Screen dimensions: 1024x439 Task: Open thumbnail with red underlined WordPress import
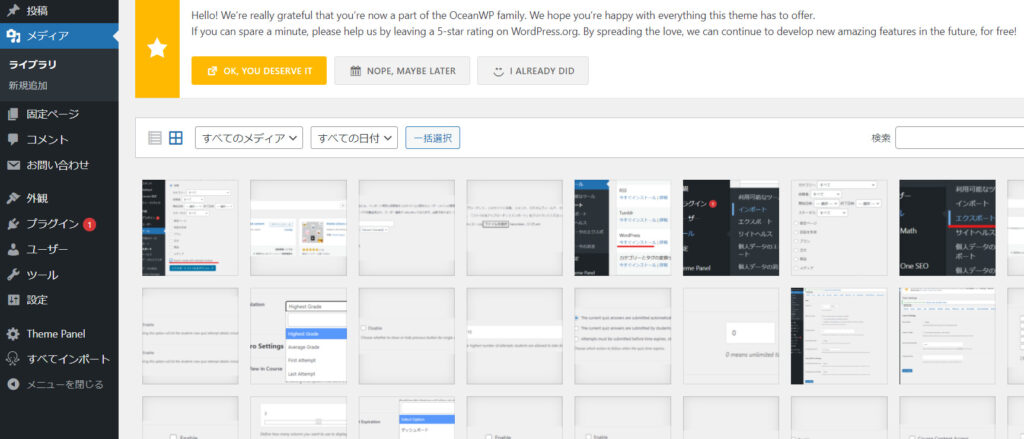pyautogui.click(x=623, y=228)
